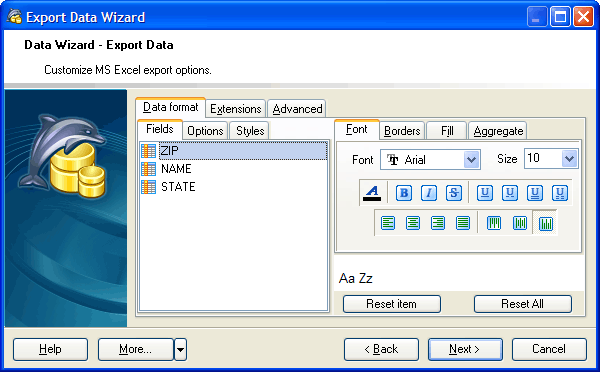
Task: Select the last underline style icon
Action: coord(560,193)
